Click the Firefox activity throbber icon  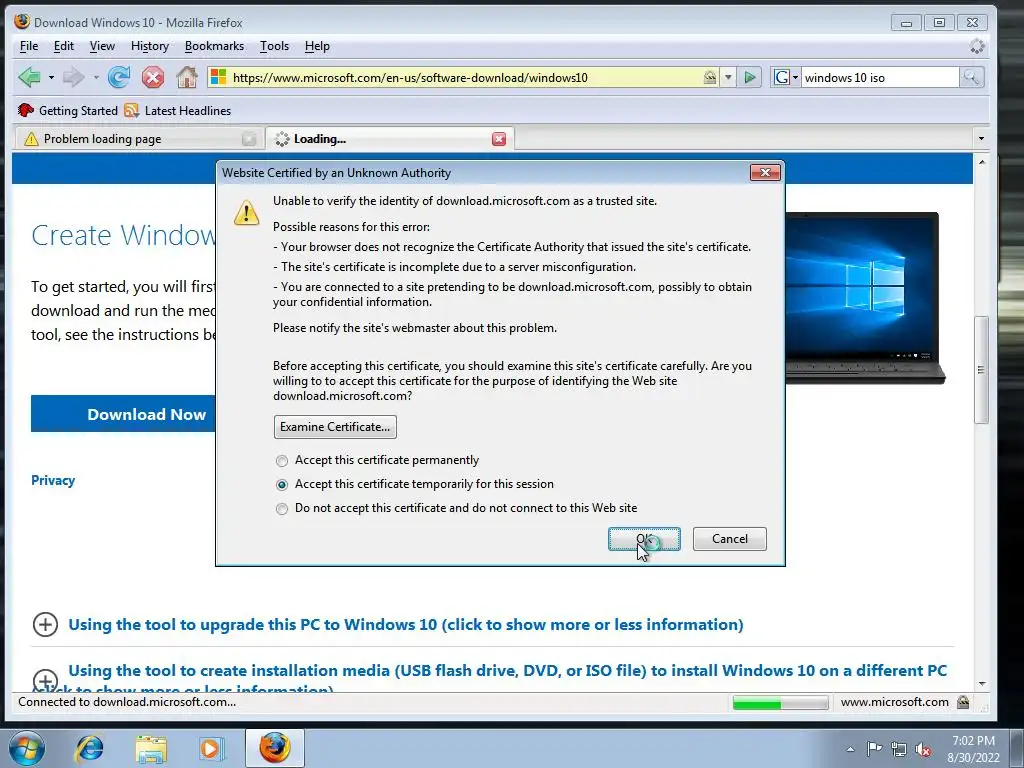pos(977,46)
